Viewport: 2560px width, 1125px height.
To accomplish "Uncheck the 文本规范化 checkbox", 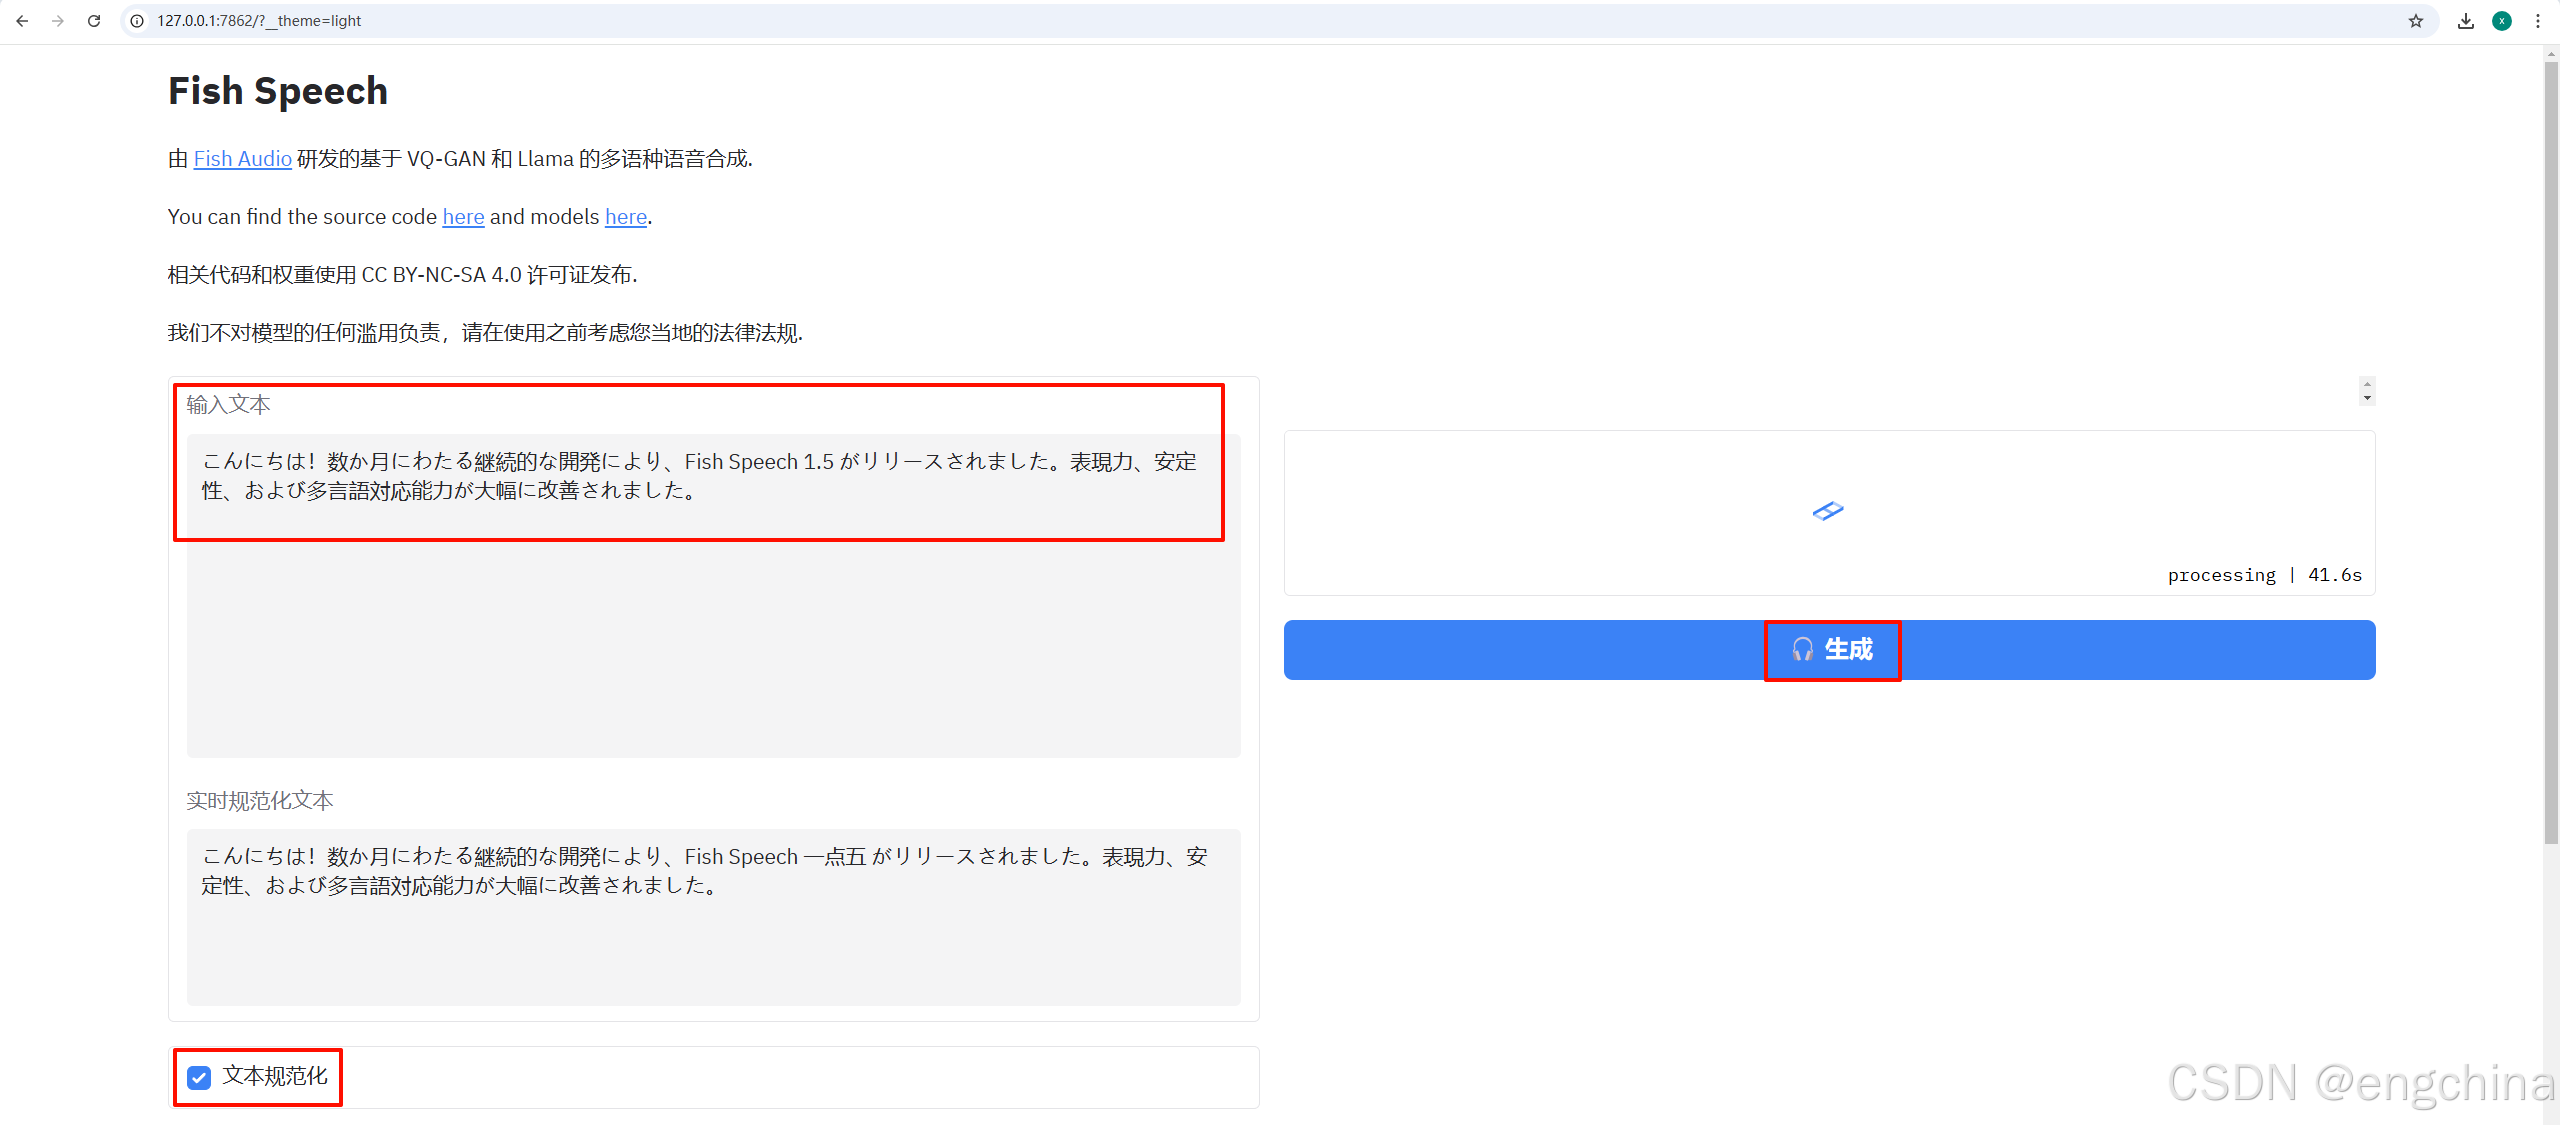I will (x=199, y=1077).
